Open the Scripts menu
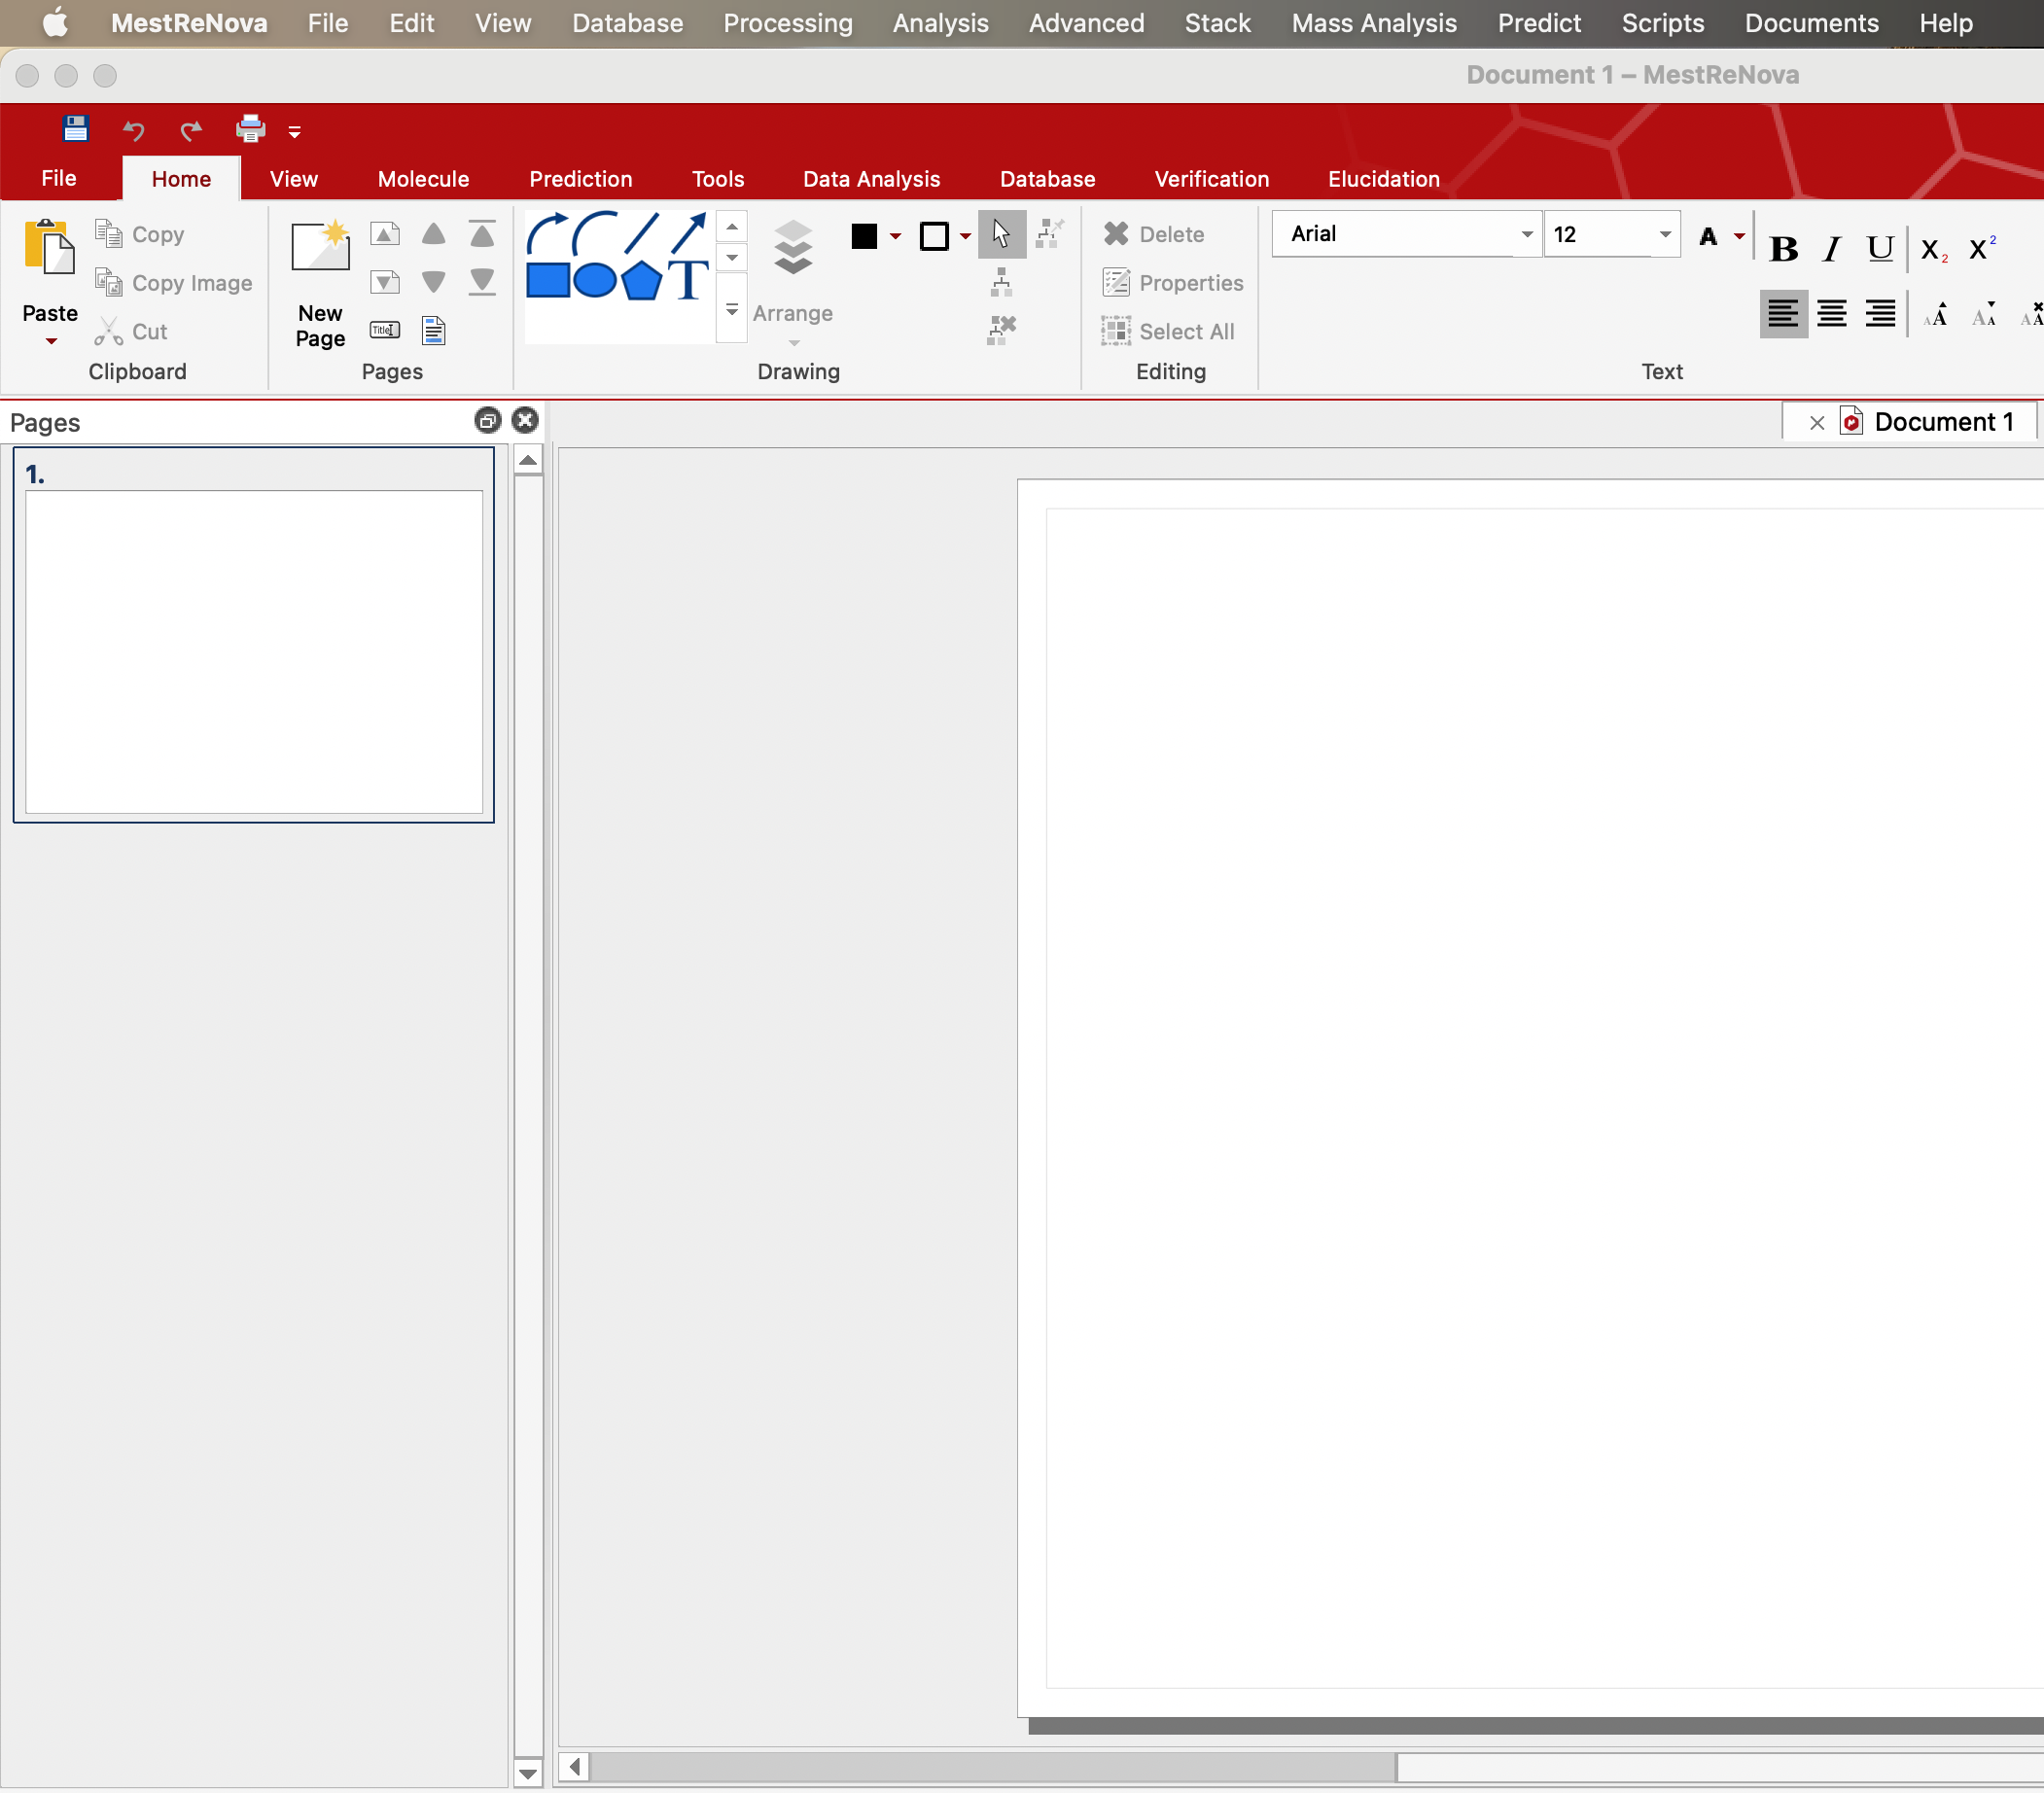 pyautogui.click(x=1662, y=23)
